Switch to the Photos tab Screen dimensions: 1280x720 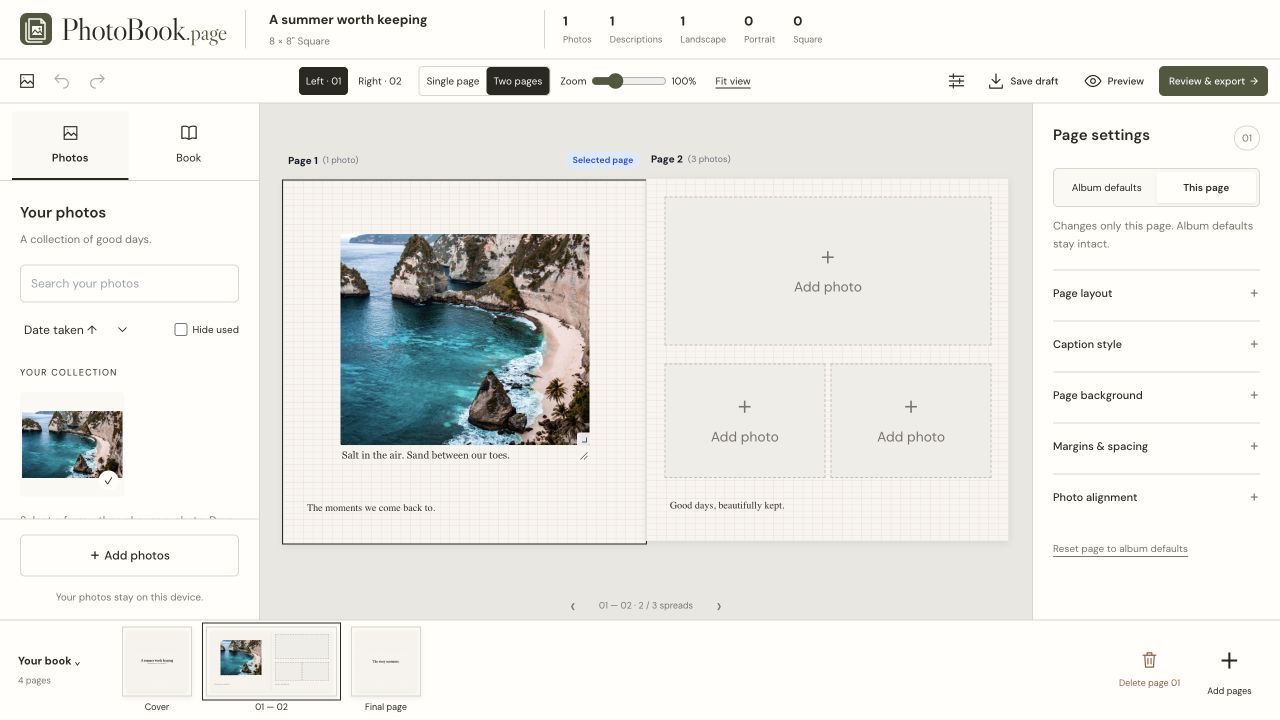pos(70,145)
